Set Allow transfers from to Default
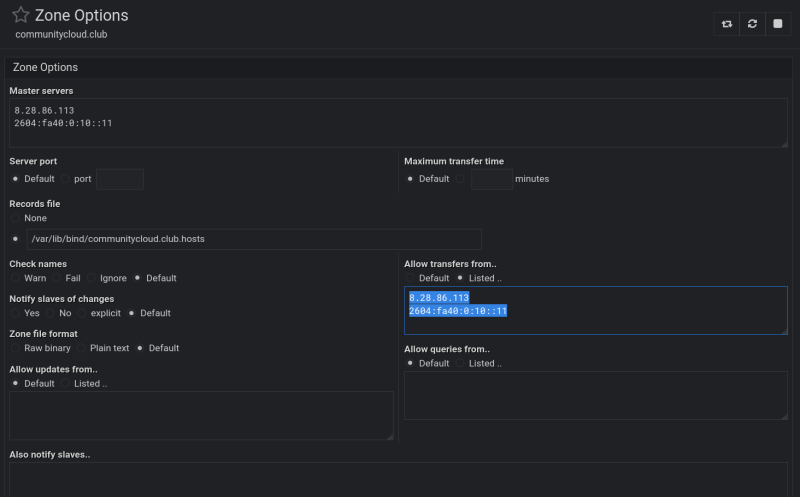Image resolution: width=800 pixels, height=497 pixels. click(410, 278)
